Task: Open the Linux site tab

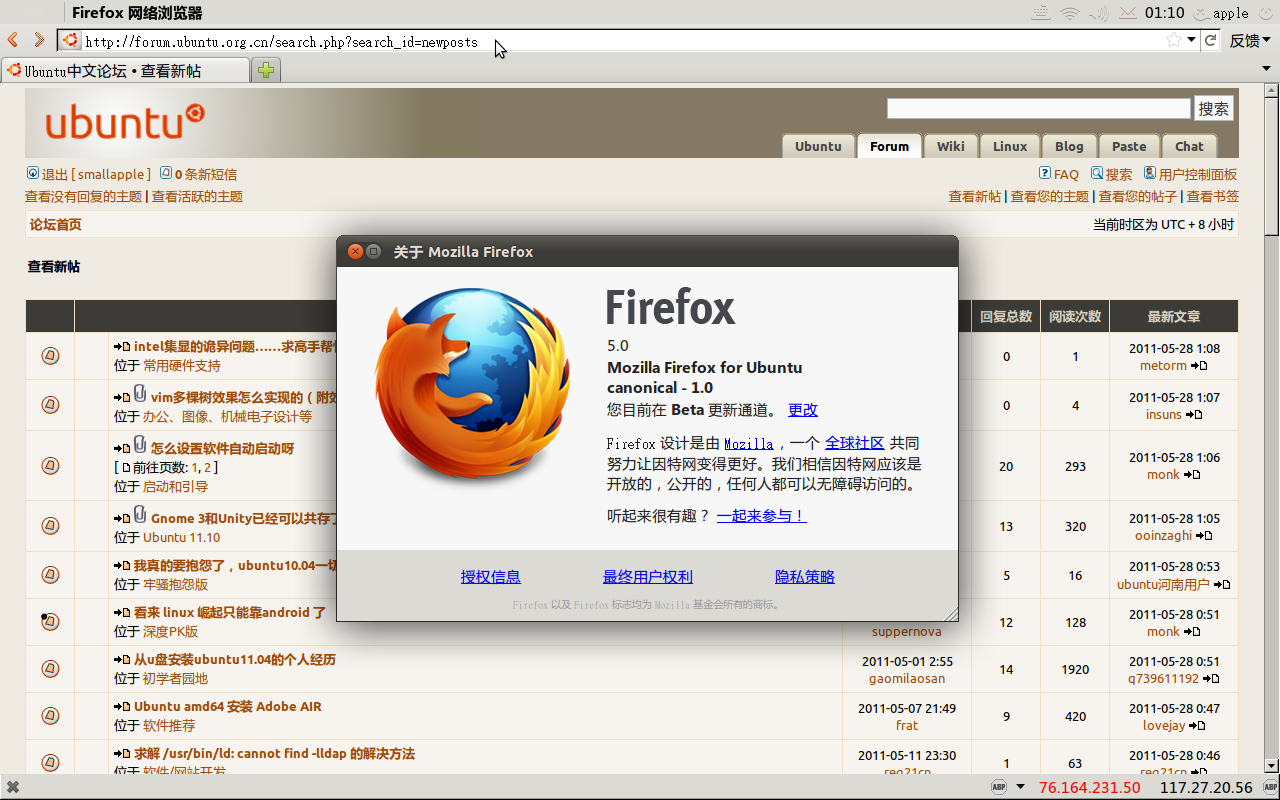Action: tap(1010, 146)
